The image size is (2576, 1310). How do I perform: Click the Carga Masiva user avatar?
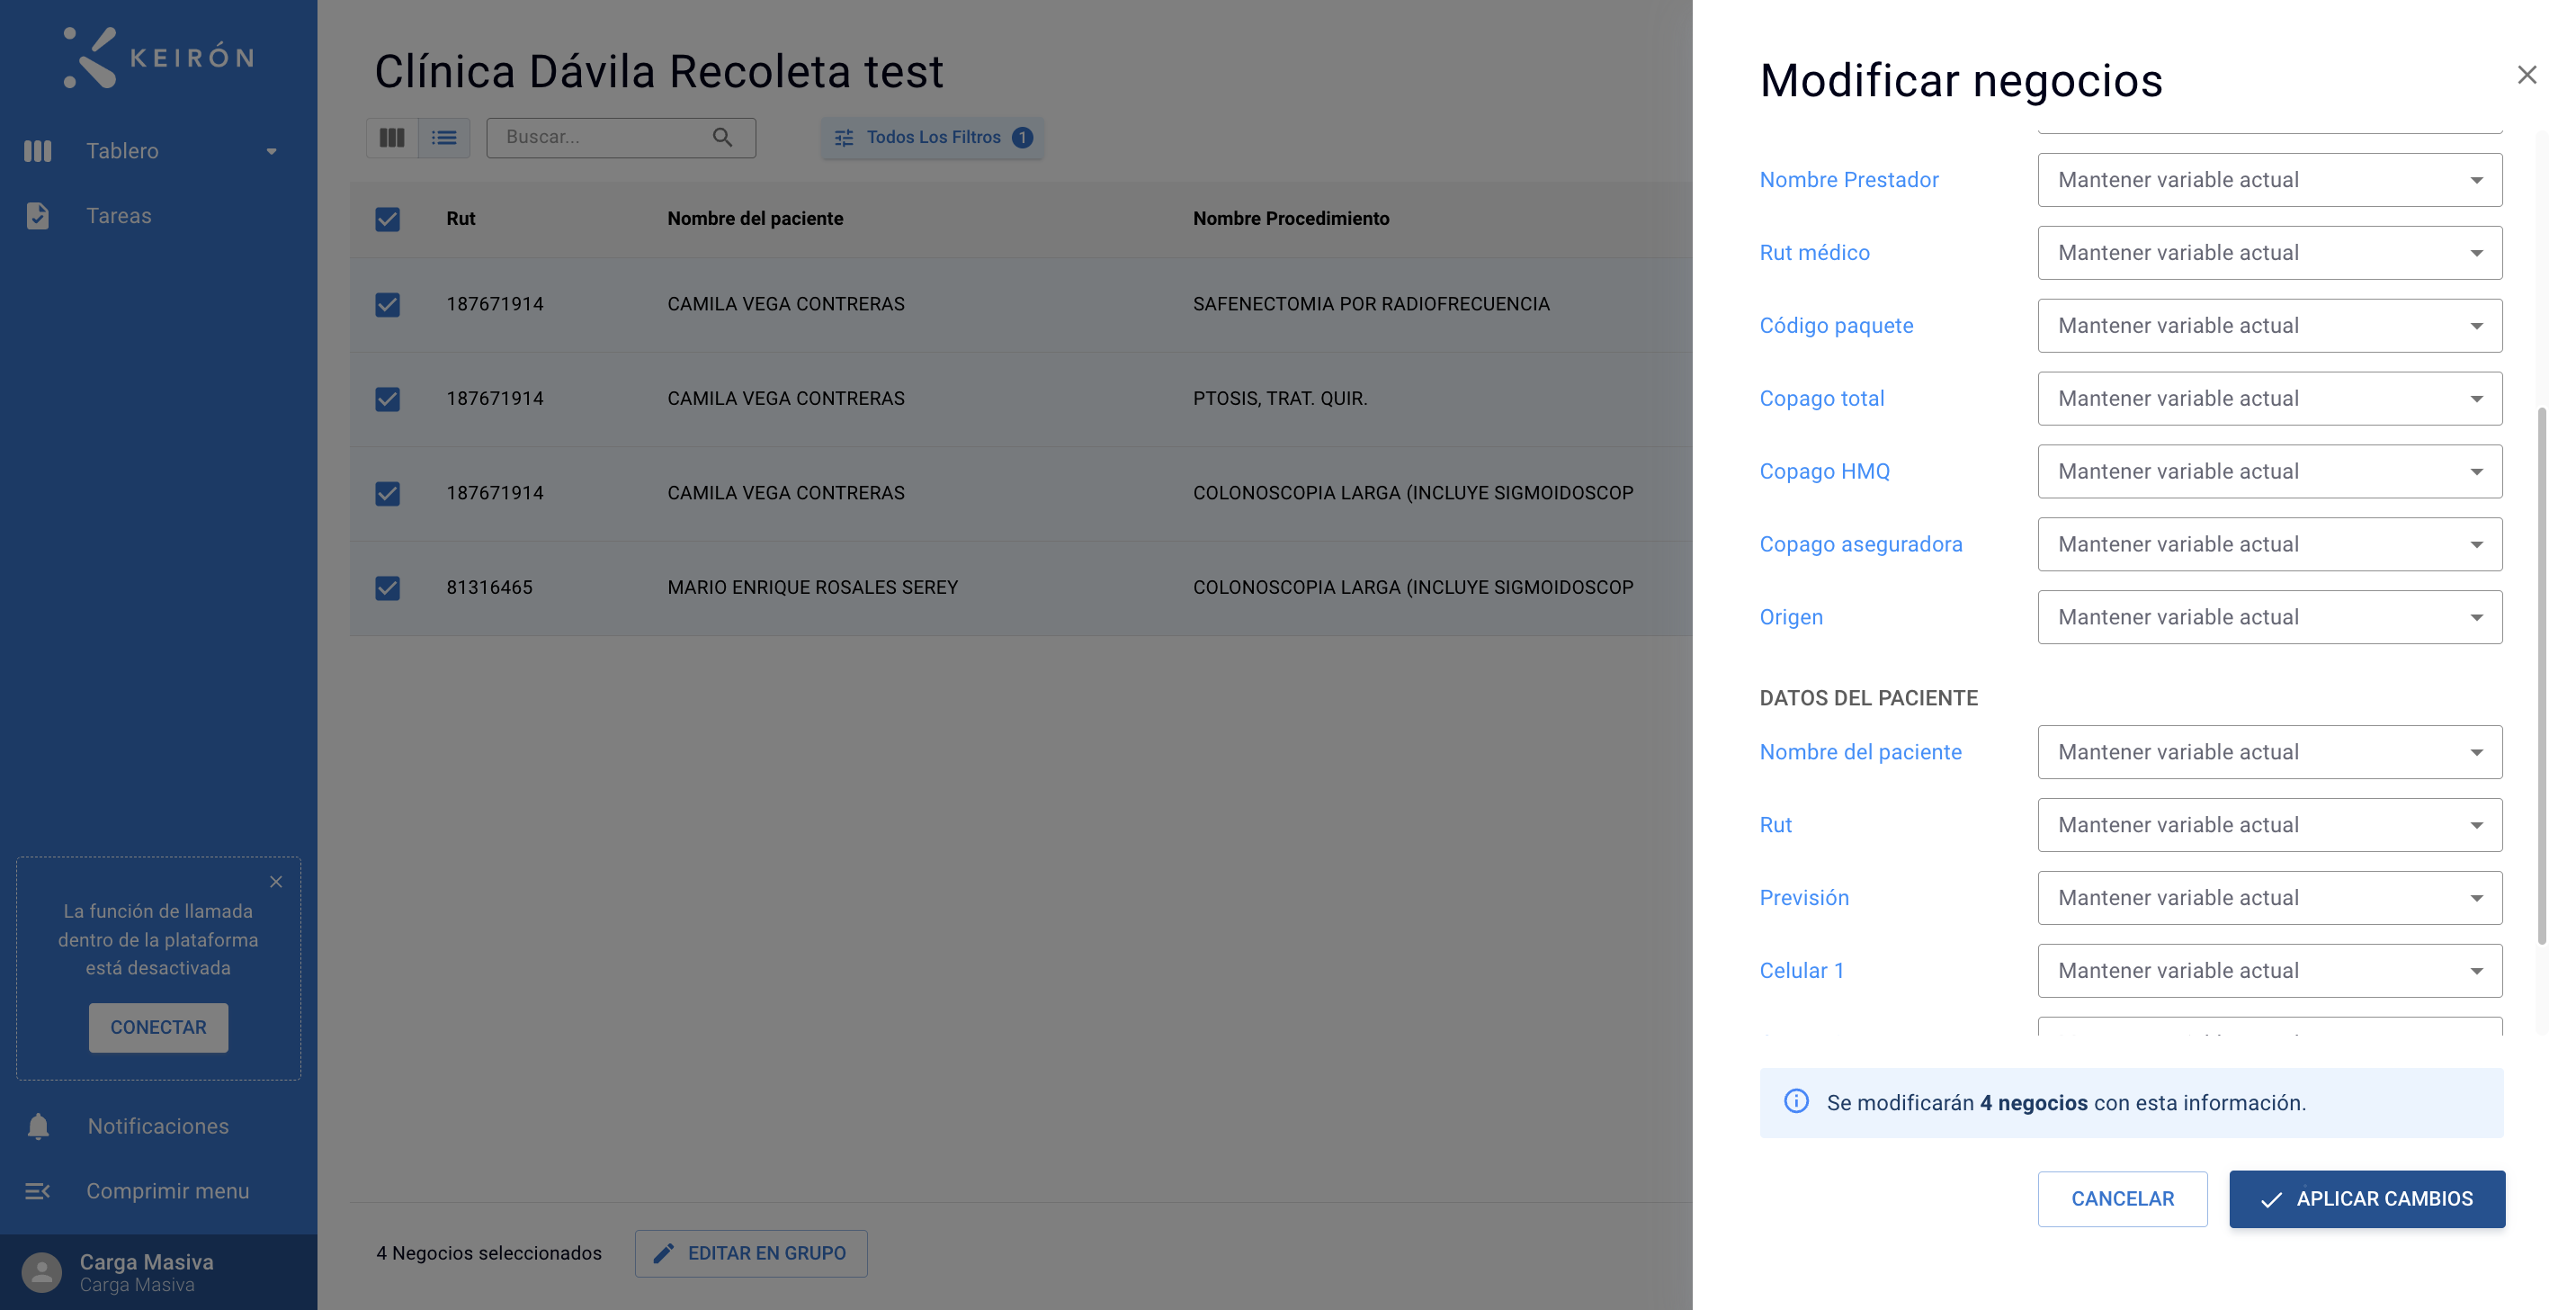point(41,1272)
